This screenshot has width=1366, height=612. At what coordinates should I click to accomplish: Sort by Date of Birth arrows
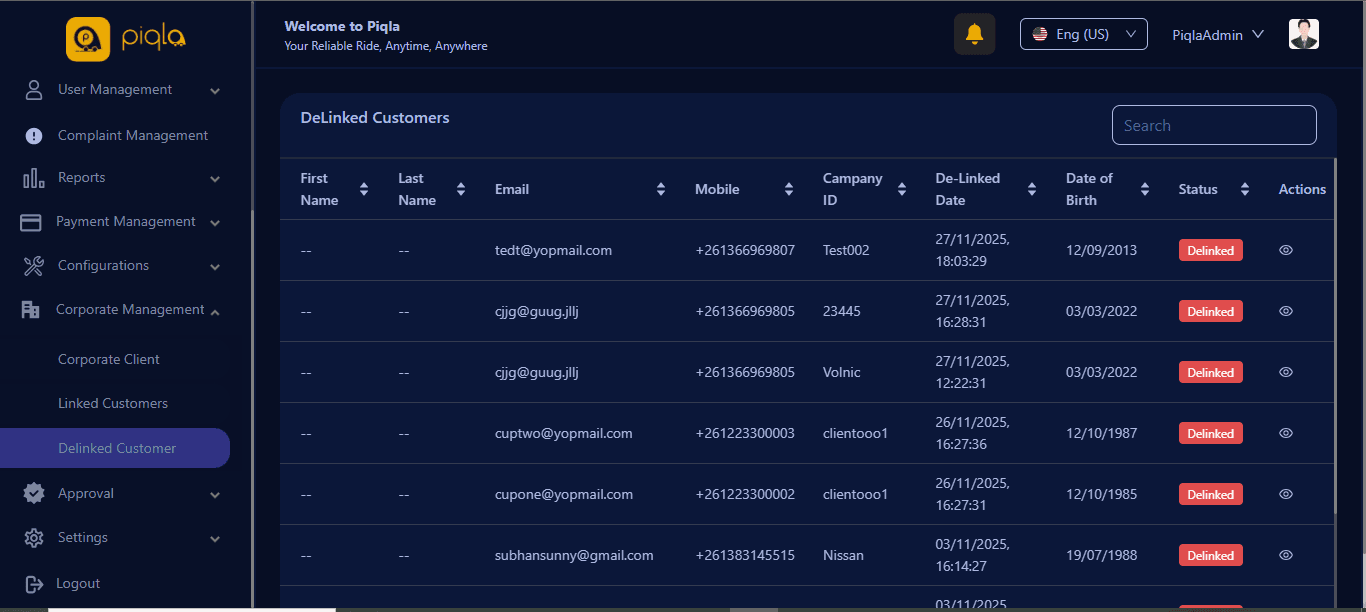pyautogui.click(x=1145, y=189)
